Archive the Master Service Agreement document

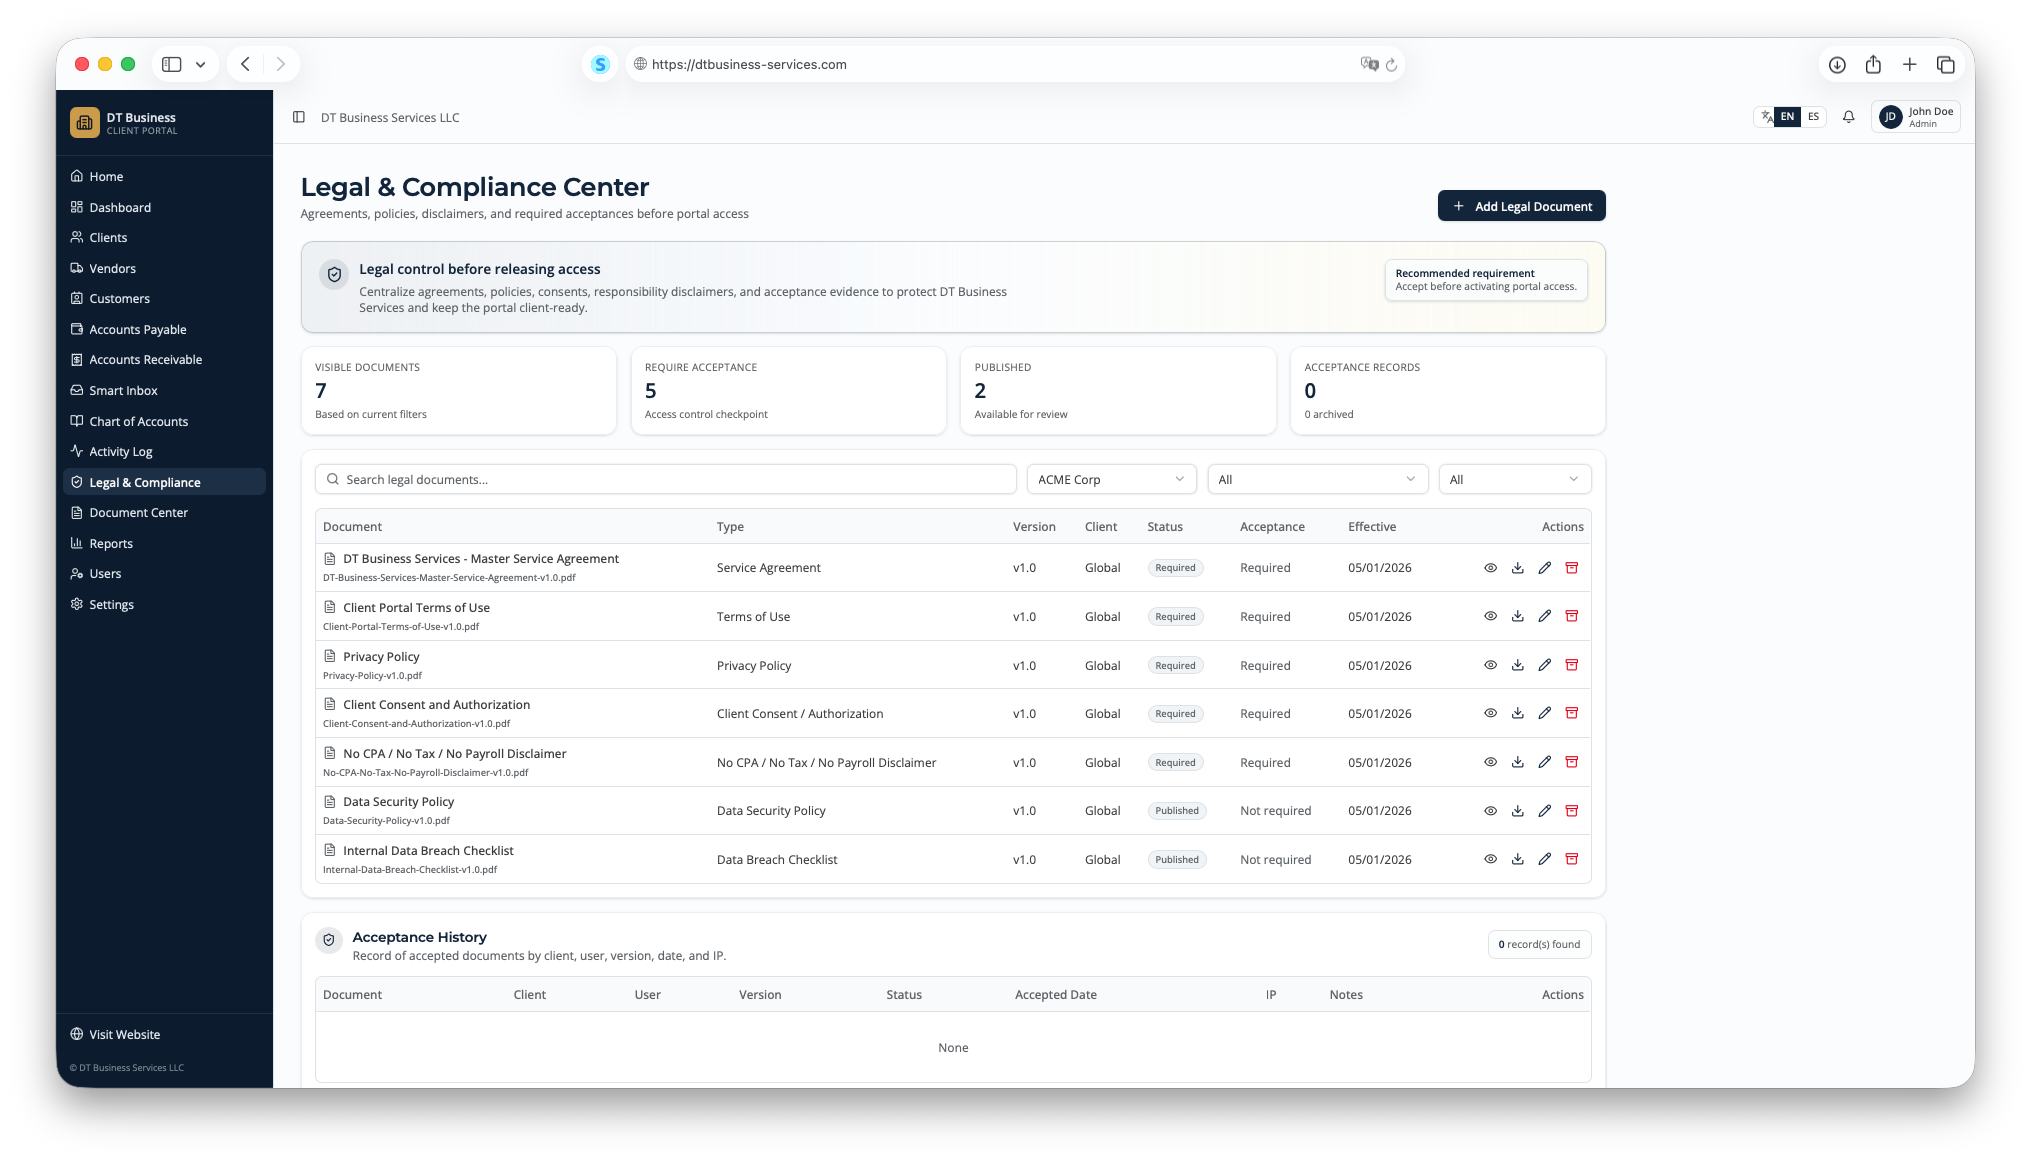[1571, 568]
